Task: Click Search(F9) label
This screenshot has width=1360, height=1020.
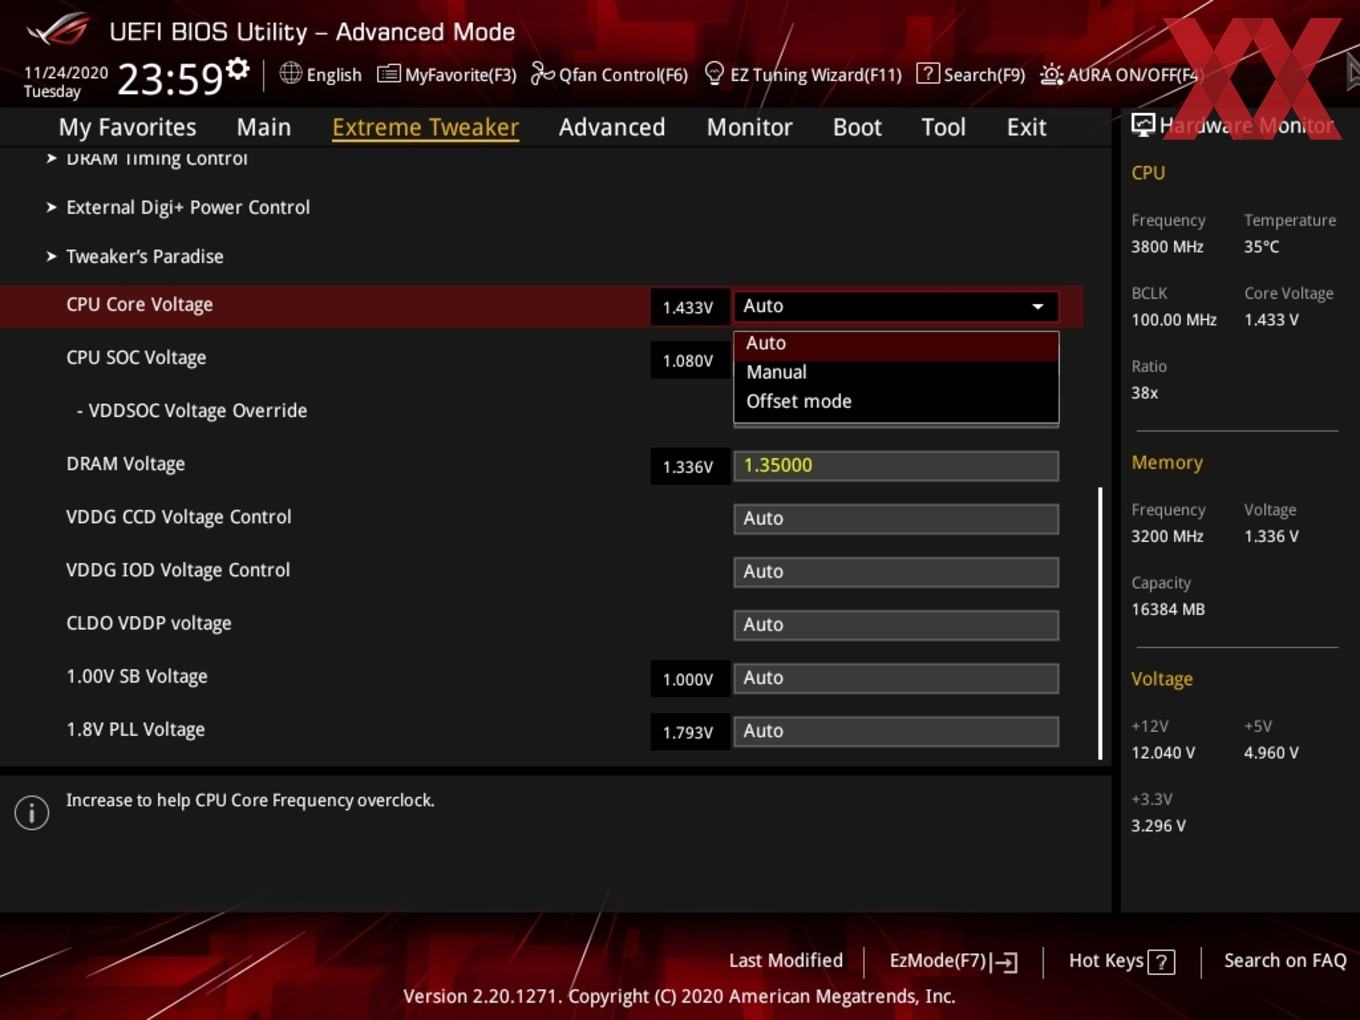Action: pos(984,75)
